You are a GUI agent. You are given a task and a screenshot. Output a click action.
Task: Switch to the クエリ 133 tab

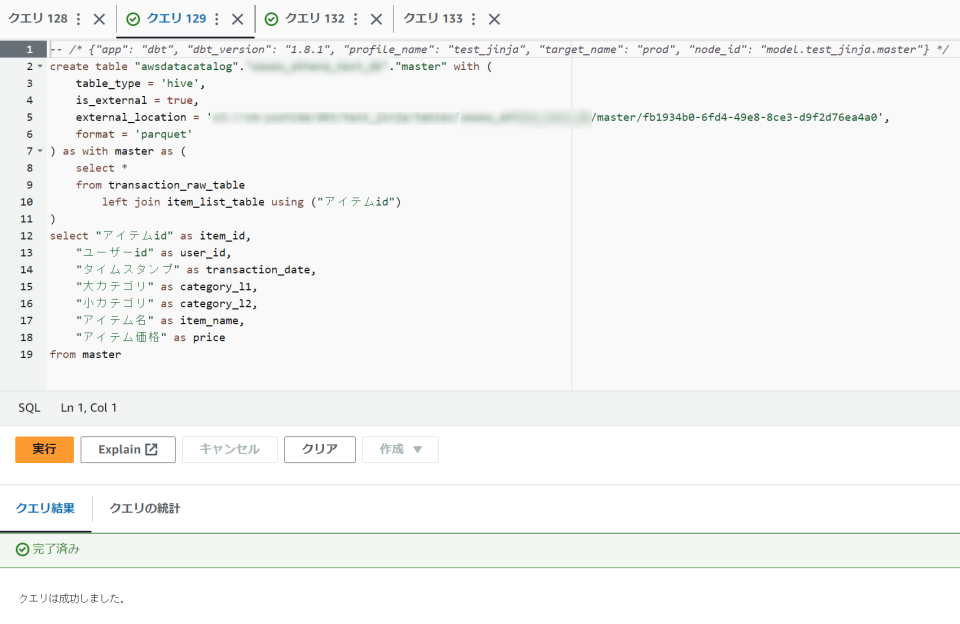[433, 19]
